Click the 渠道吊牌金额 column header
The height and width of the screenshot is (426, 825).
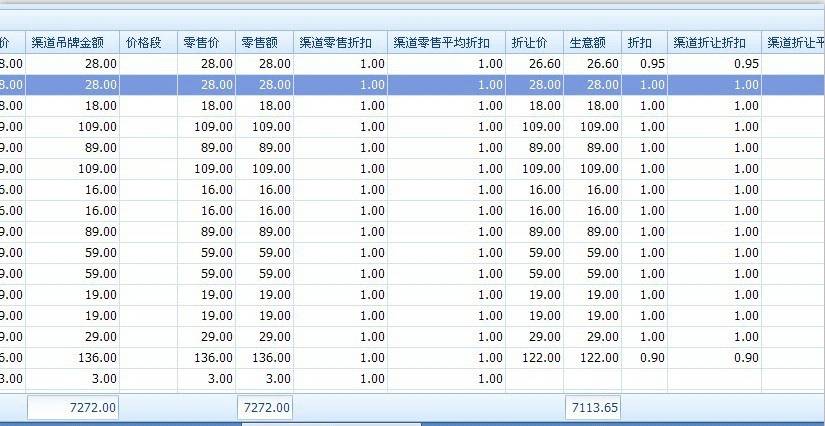tap(72, 43)
